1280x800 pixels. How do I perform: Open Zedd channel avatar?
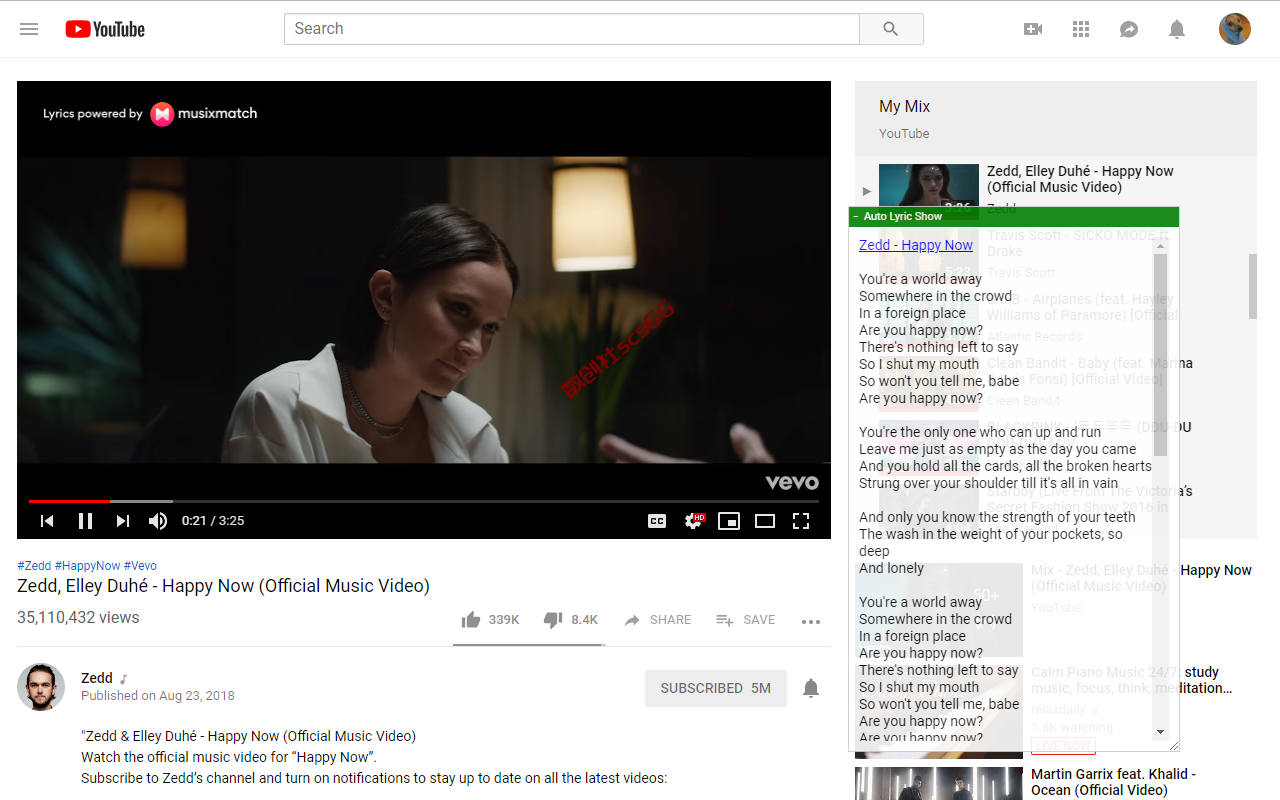(41, 687)
